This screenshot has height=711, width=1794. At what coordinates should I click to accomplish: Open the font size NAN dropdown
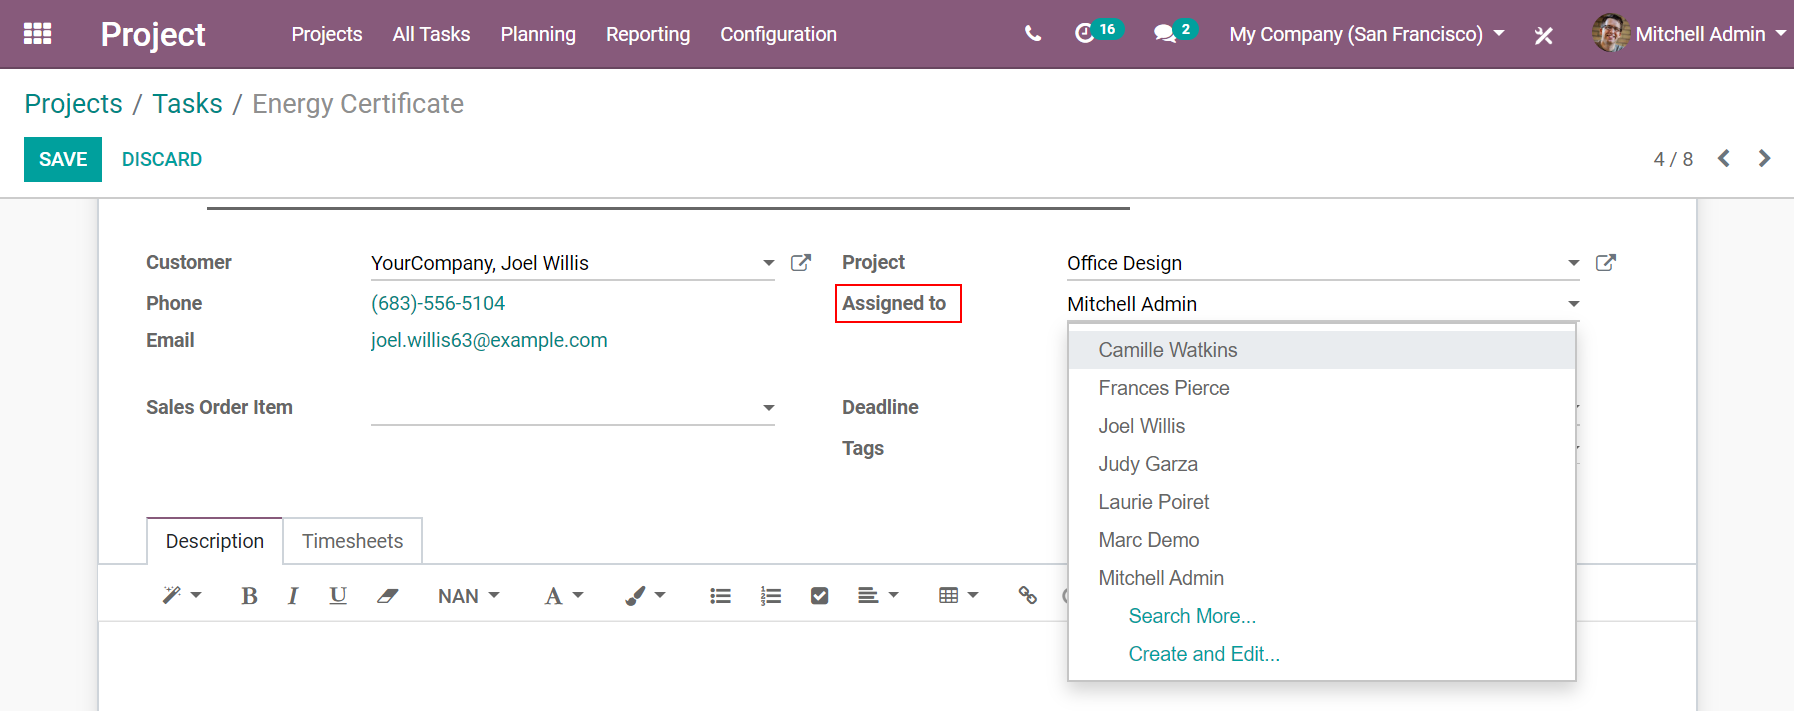click(x=468, y=596)
